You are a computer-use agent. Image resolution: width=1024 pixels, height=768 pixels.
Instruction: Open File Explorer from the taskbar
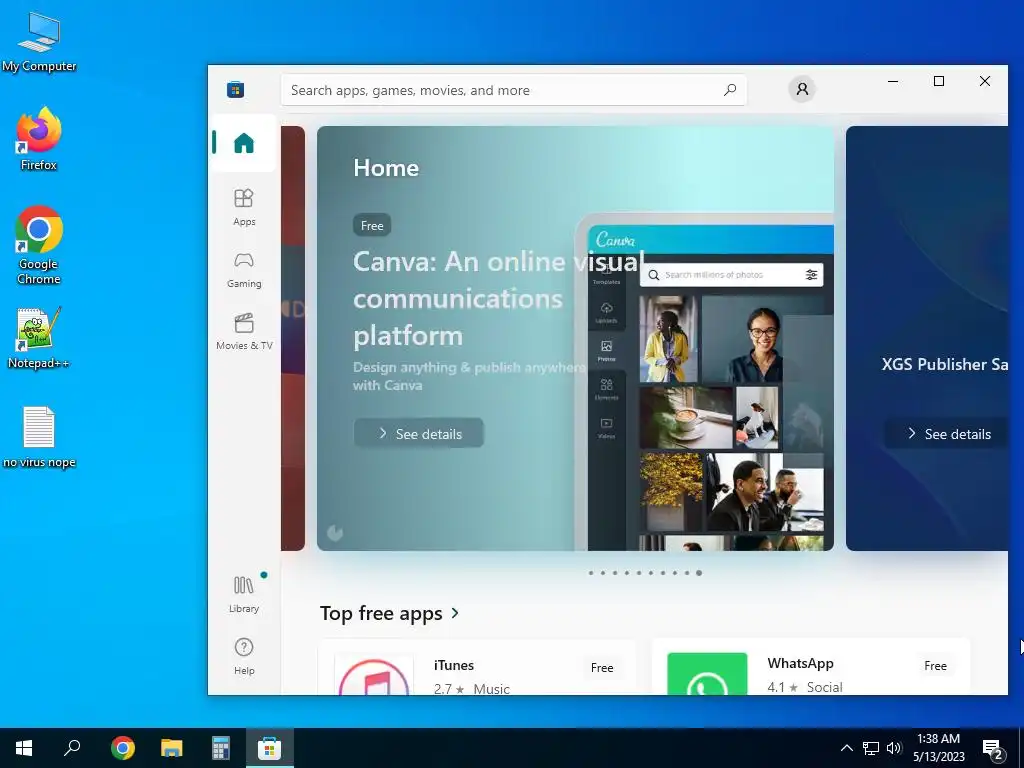(x=171, y=748)
